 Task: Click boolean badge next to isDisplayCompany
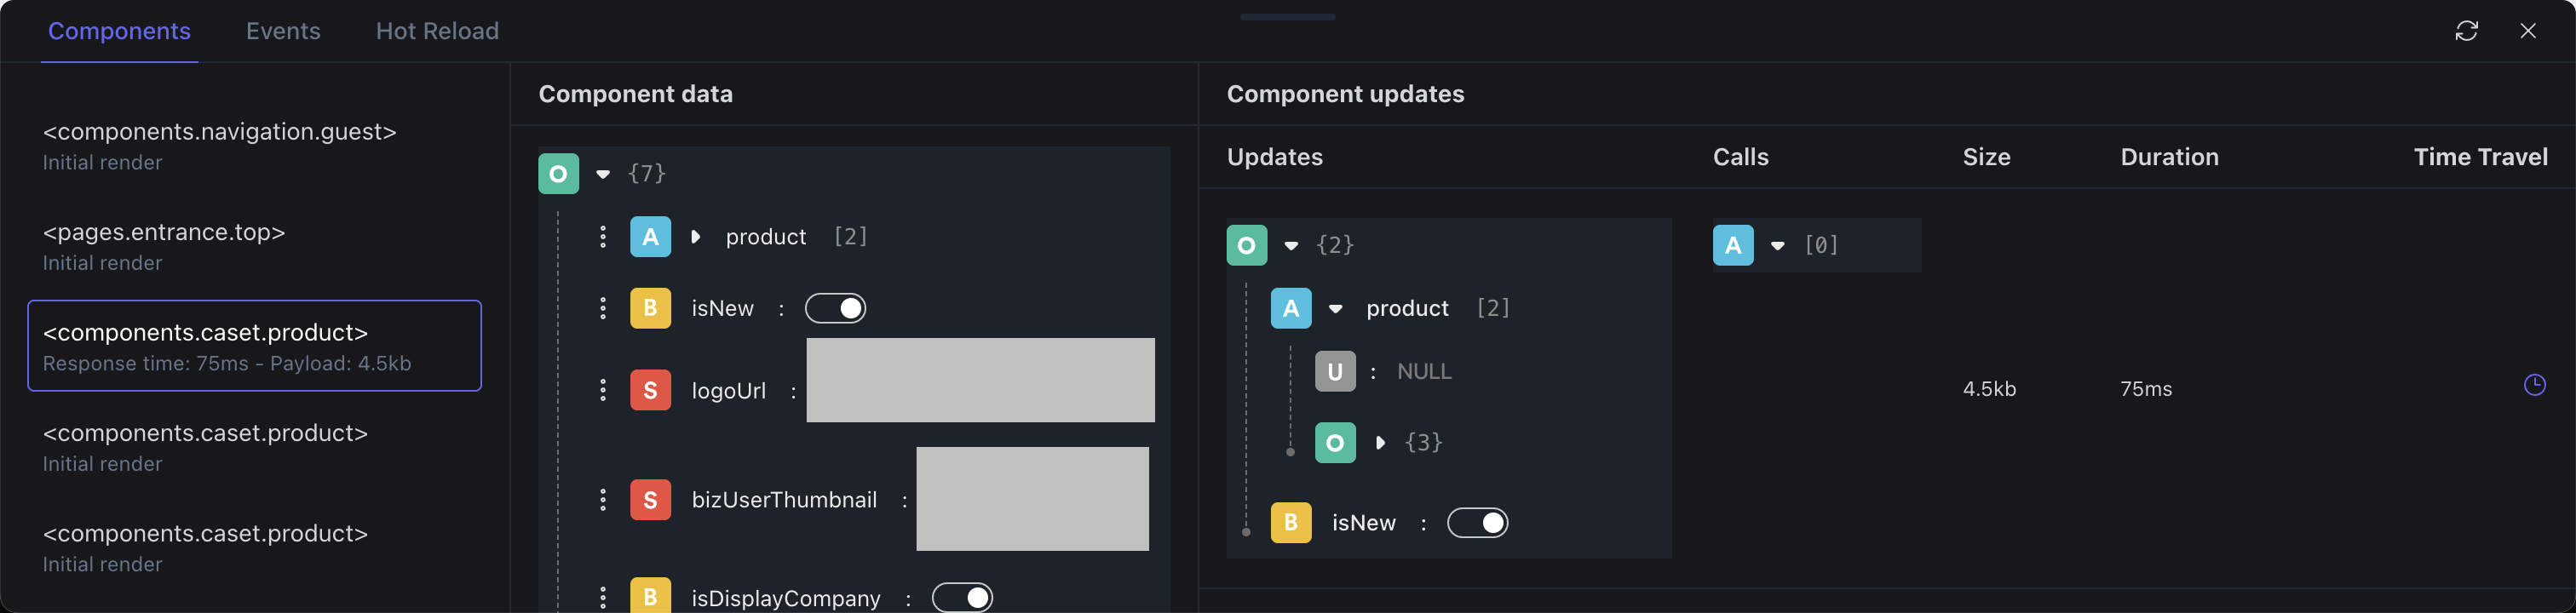pos(650,596)
